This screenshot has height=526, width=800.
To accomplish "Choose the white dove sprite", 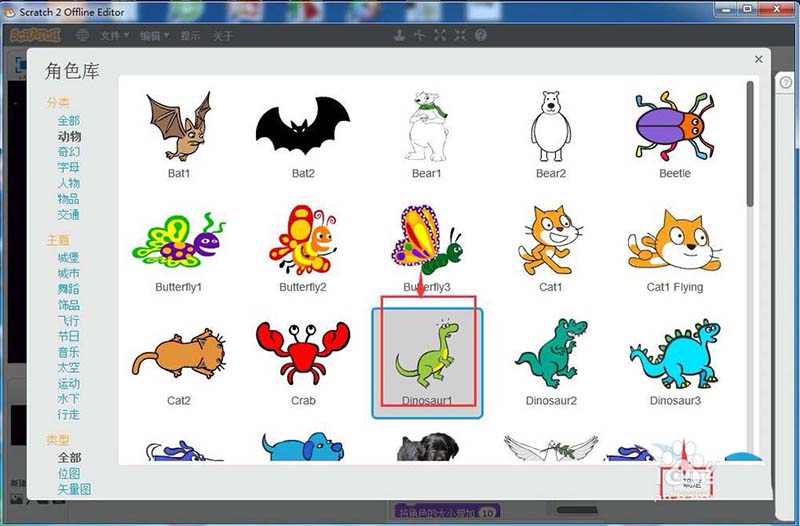I will pos(551,447).
